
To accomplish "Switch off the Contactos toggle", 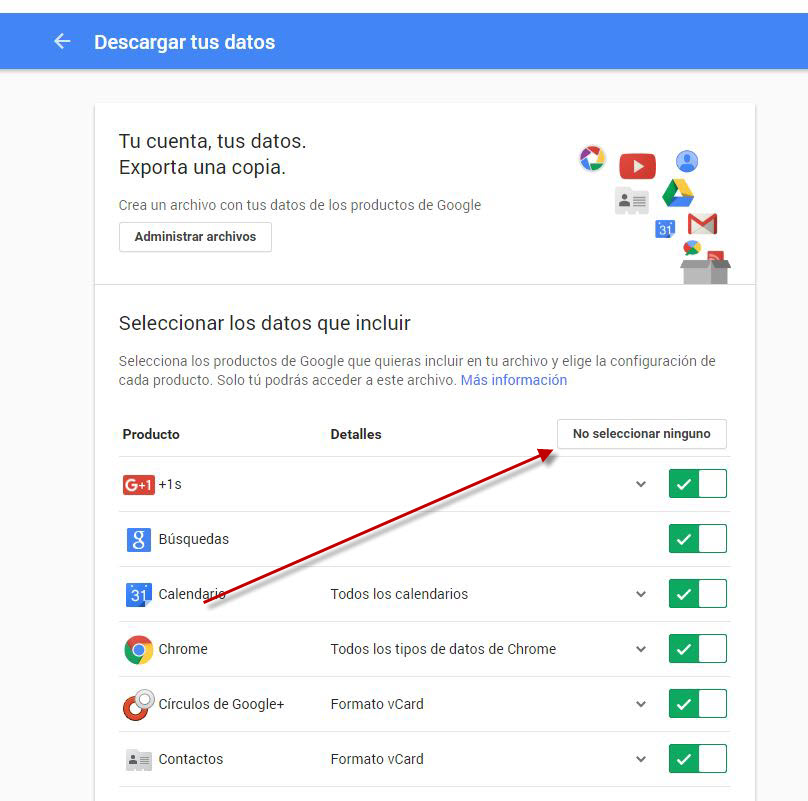I will (698, 759).
